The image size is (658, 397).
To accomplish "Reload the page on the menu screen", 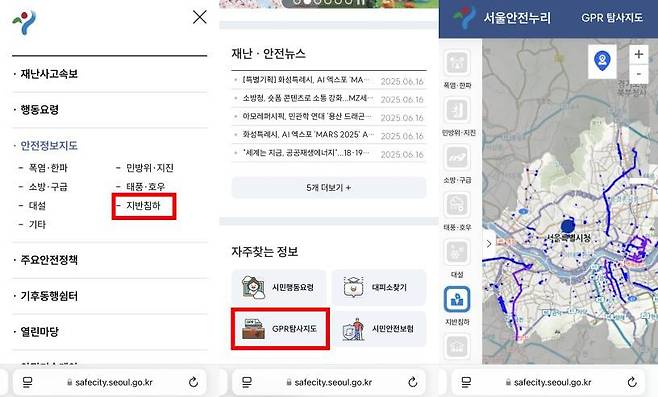I will click(x=193, y=382).
